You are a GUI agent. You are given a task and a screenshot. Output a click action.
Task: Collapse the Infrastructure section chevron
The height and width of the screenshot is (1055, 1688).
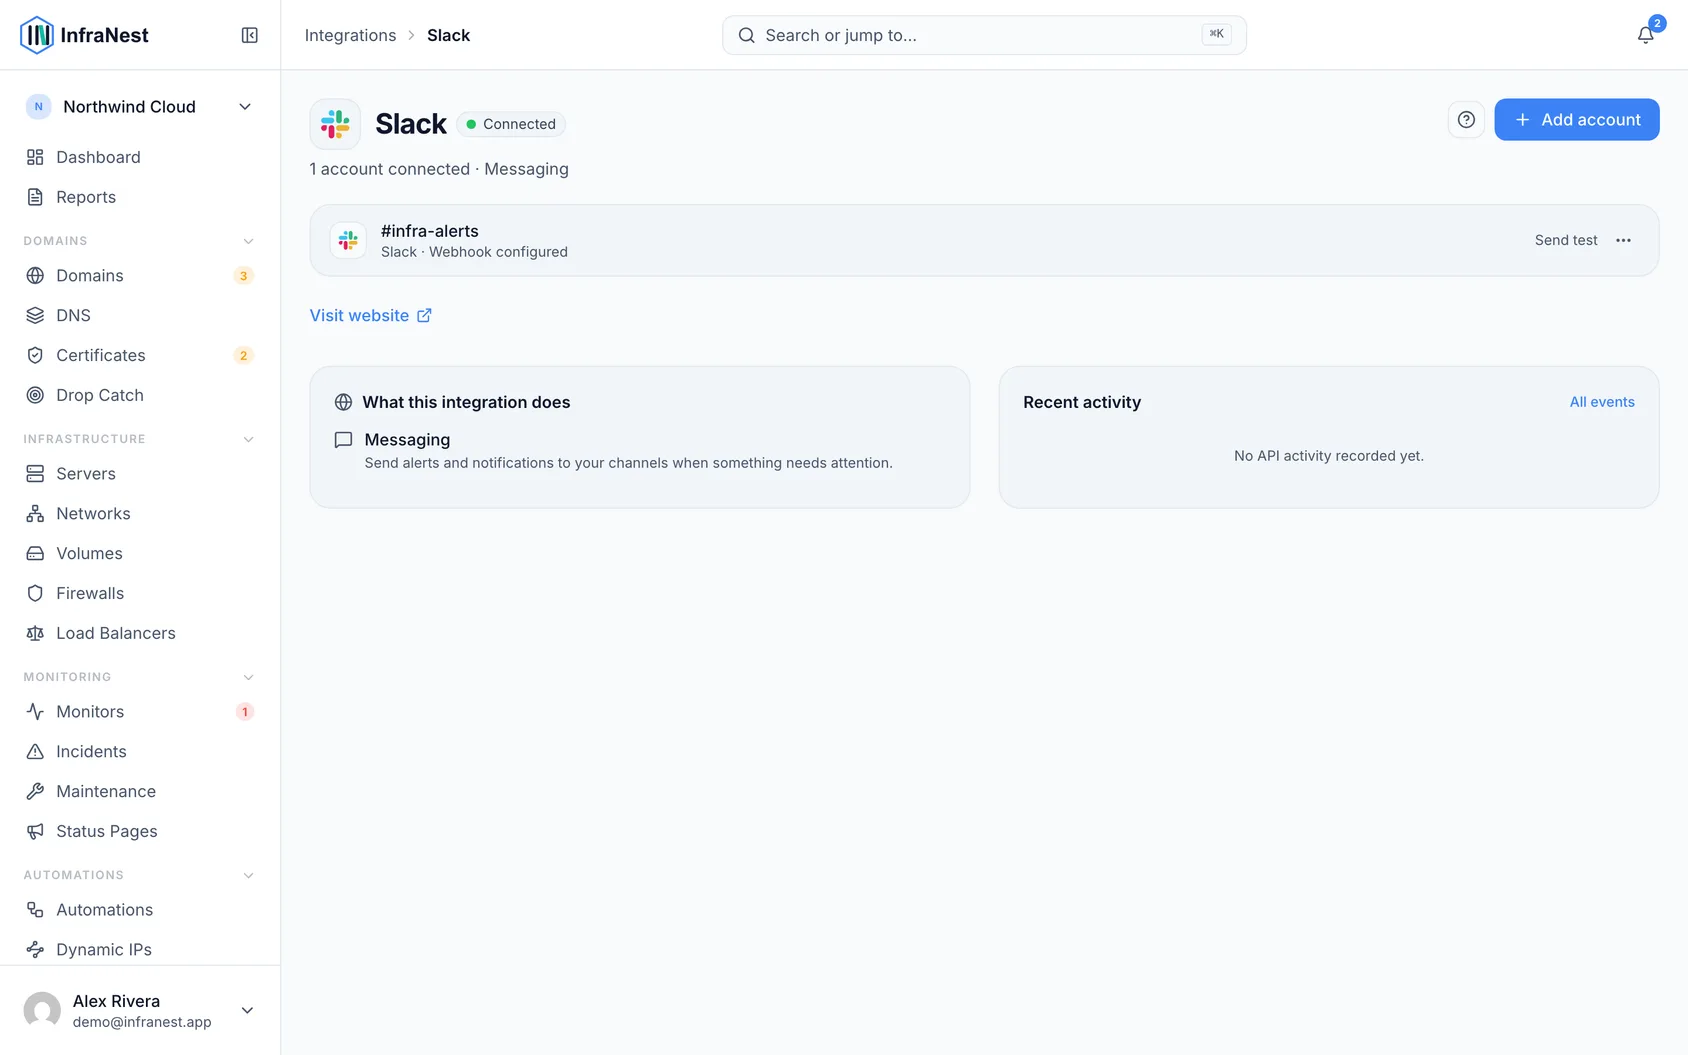[248, 439]
